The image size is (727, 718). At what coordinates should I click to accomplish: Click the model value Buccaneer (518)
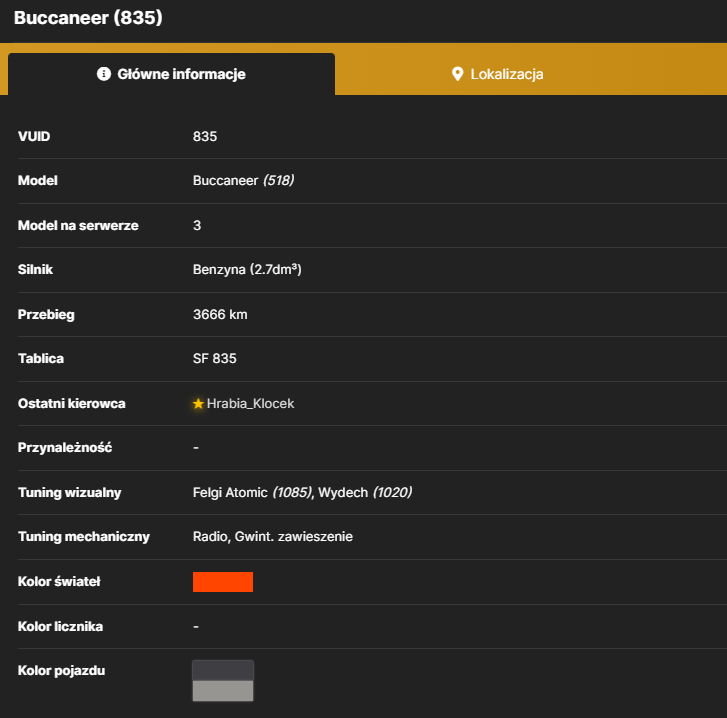pos(243,180)
